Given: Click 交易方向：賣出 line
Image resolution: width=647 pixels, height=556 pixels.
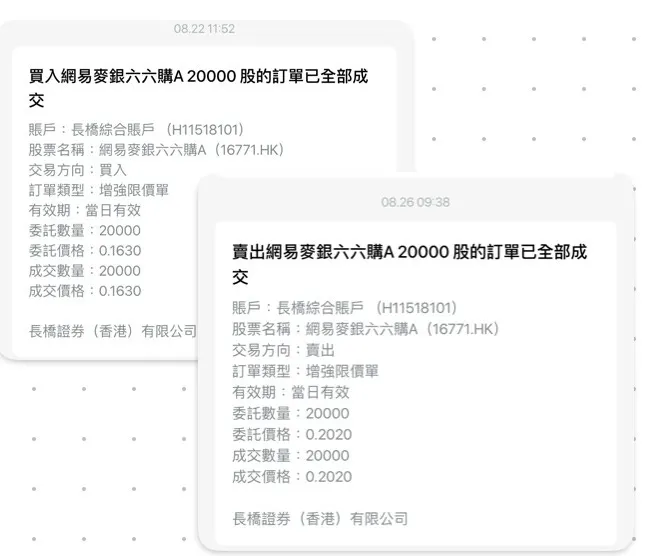Looking at the screenshot, I should pos(283,350).
